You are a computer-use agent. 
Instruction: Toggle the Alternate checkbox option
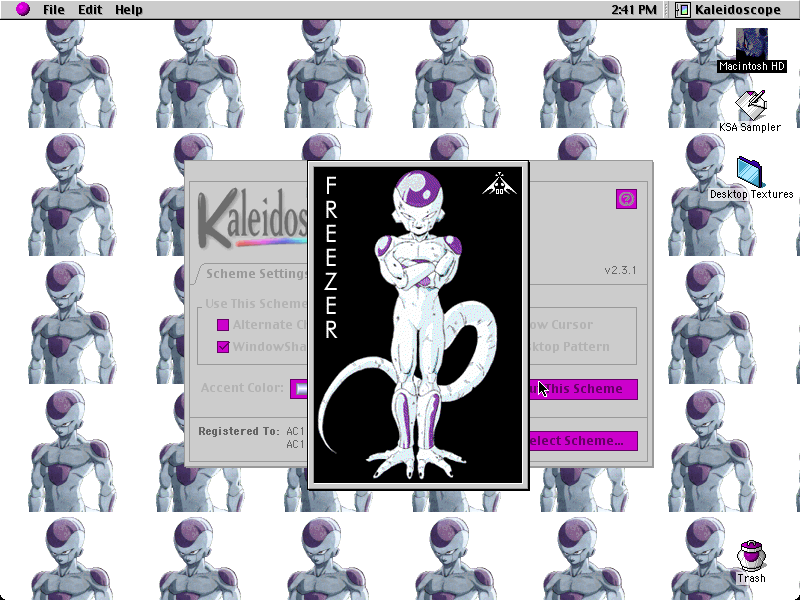pos(223,325)
